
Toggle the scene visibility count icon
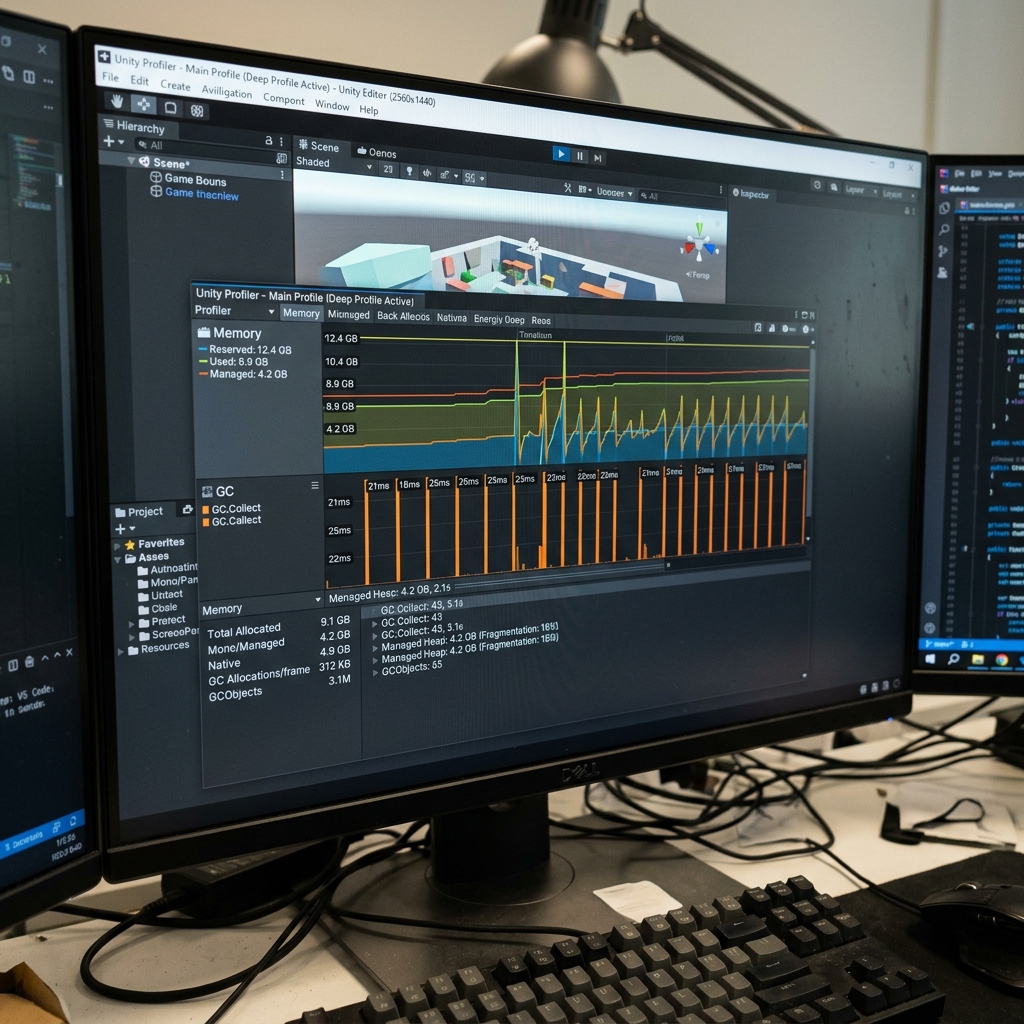470,177
